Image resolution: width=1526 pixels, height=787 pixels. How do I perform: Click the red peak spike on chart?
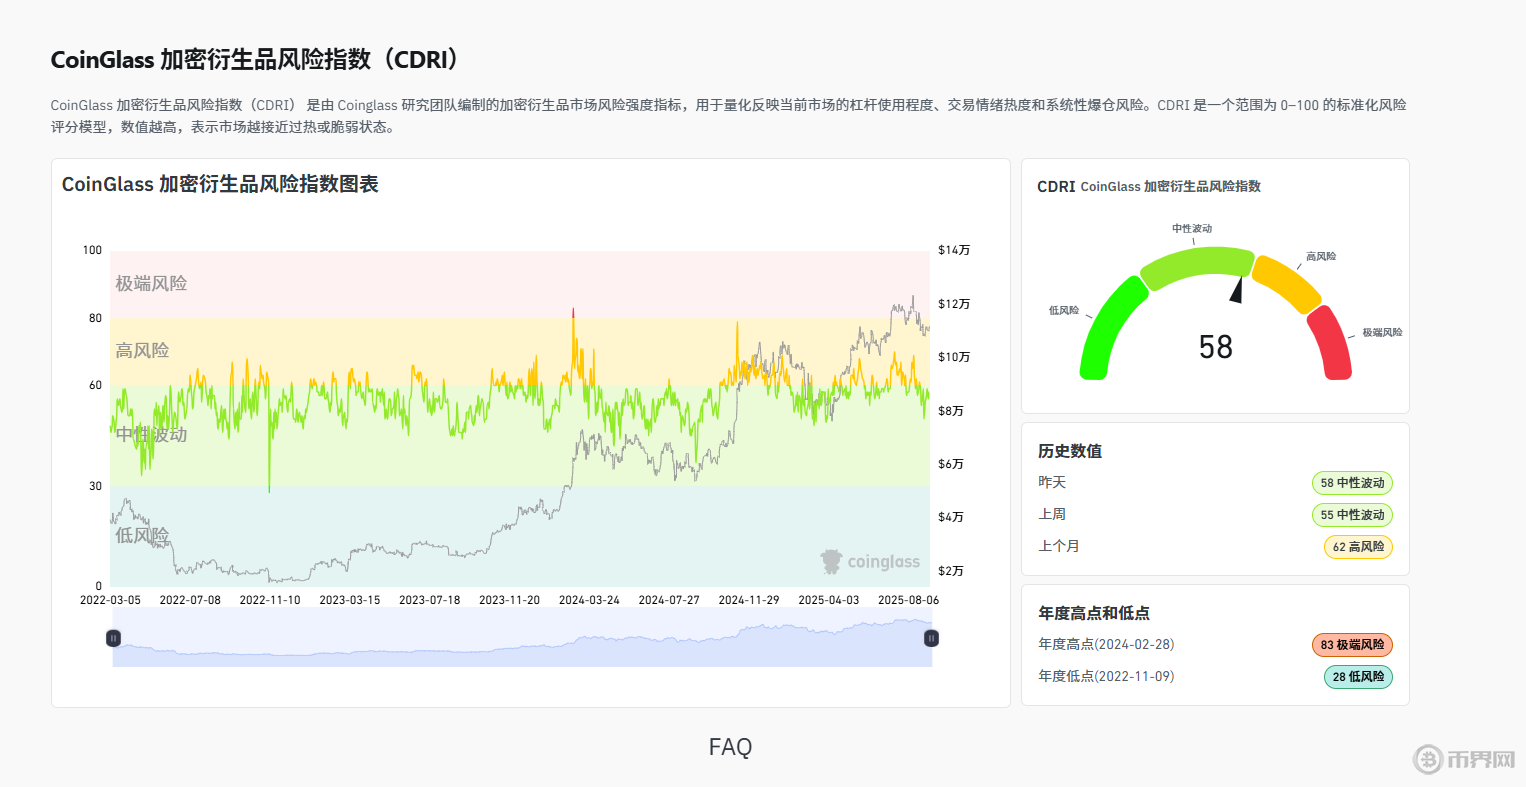point(573,312)
